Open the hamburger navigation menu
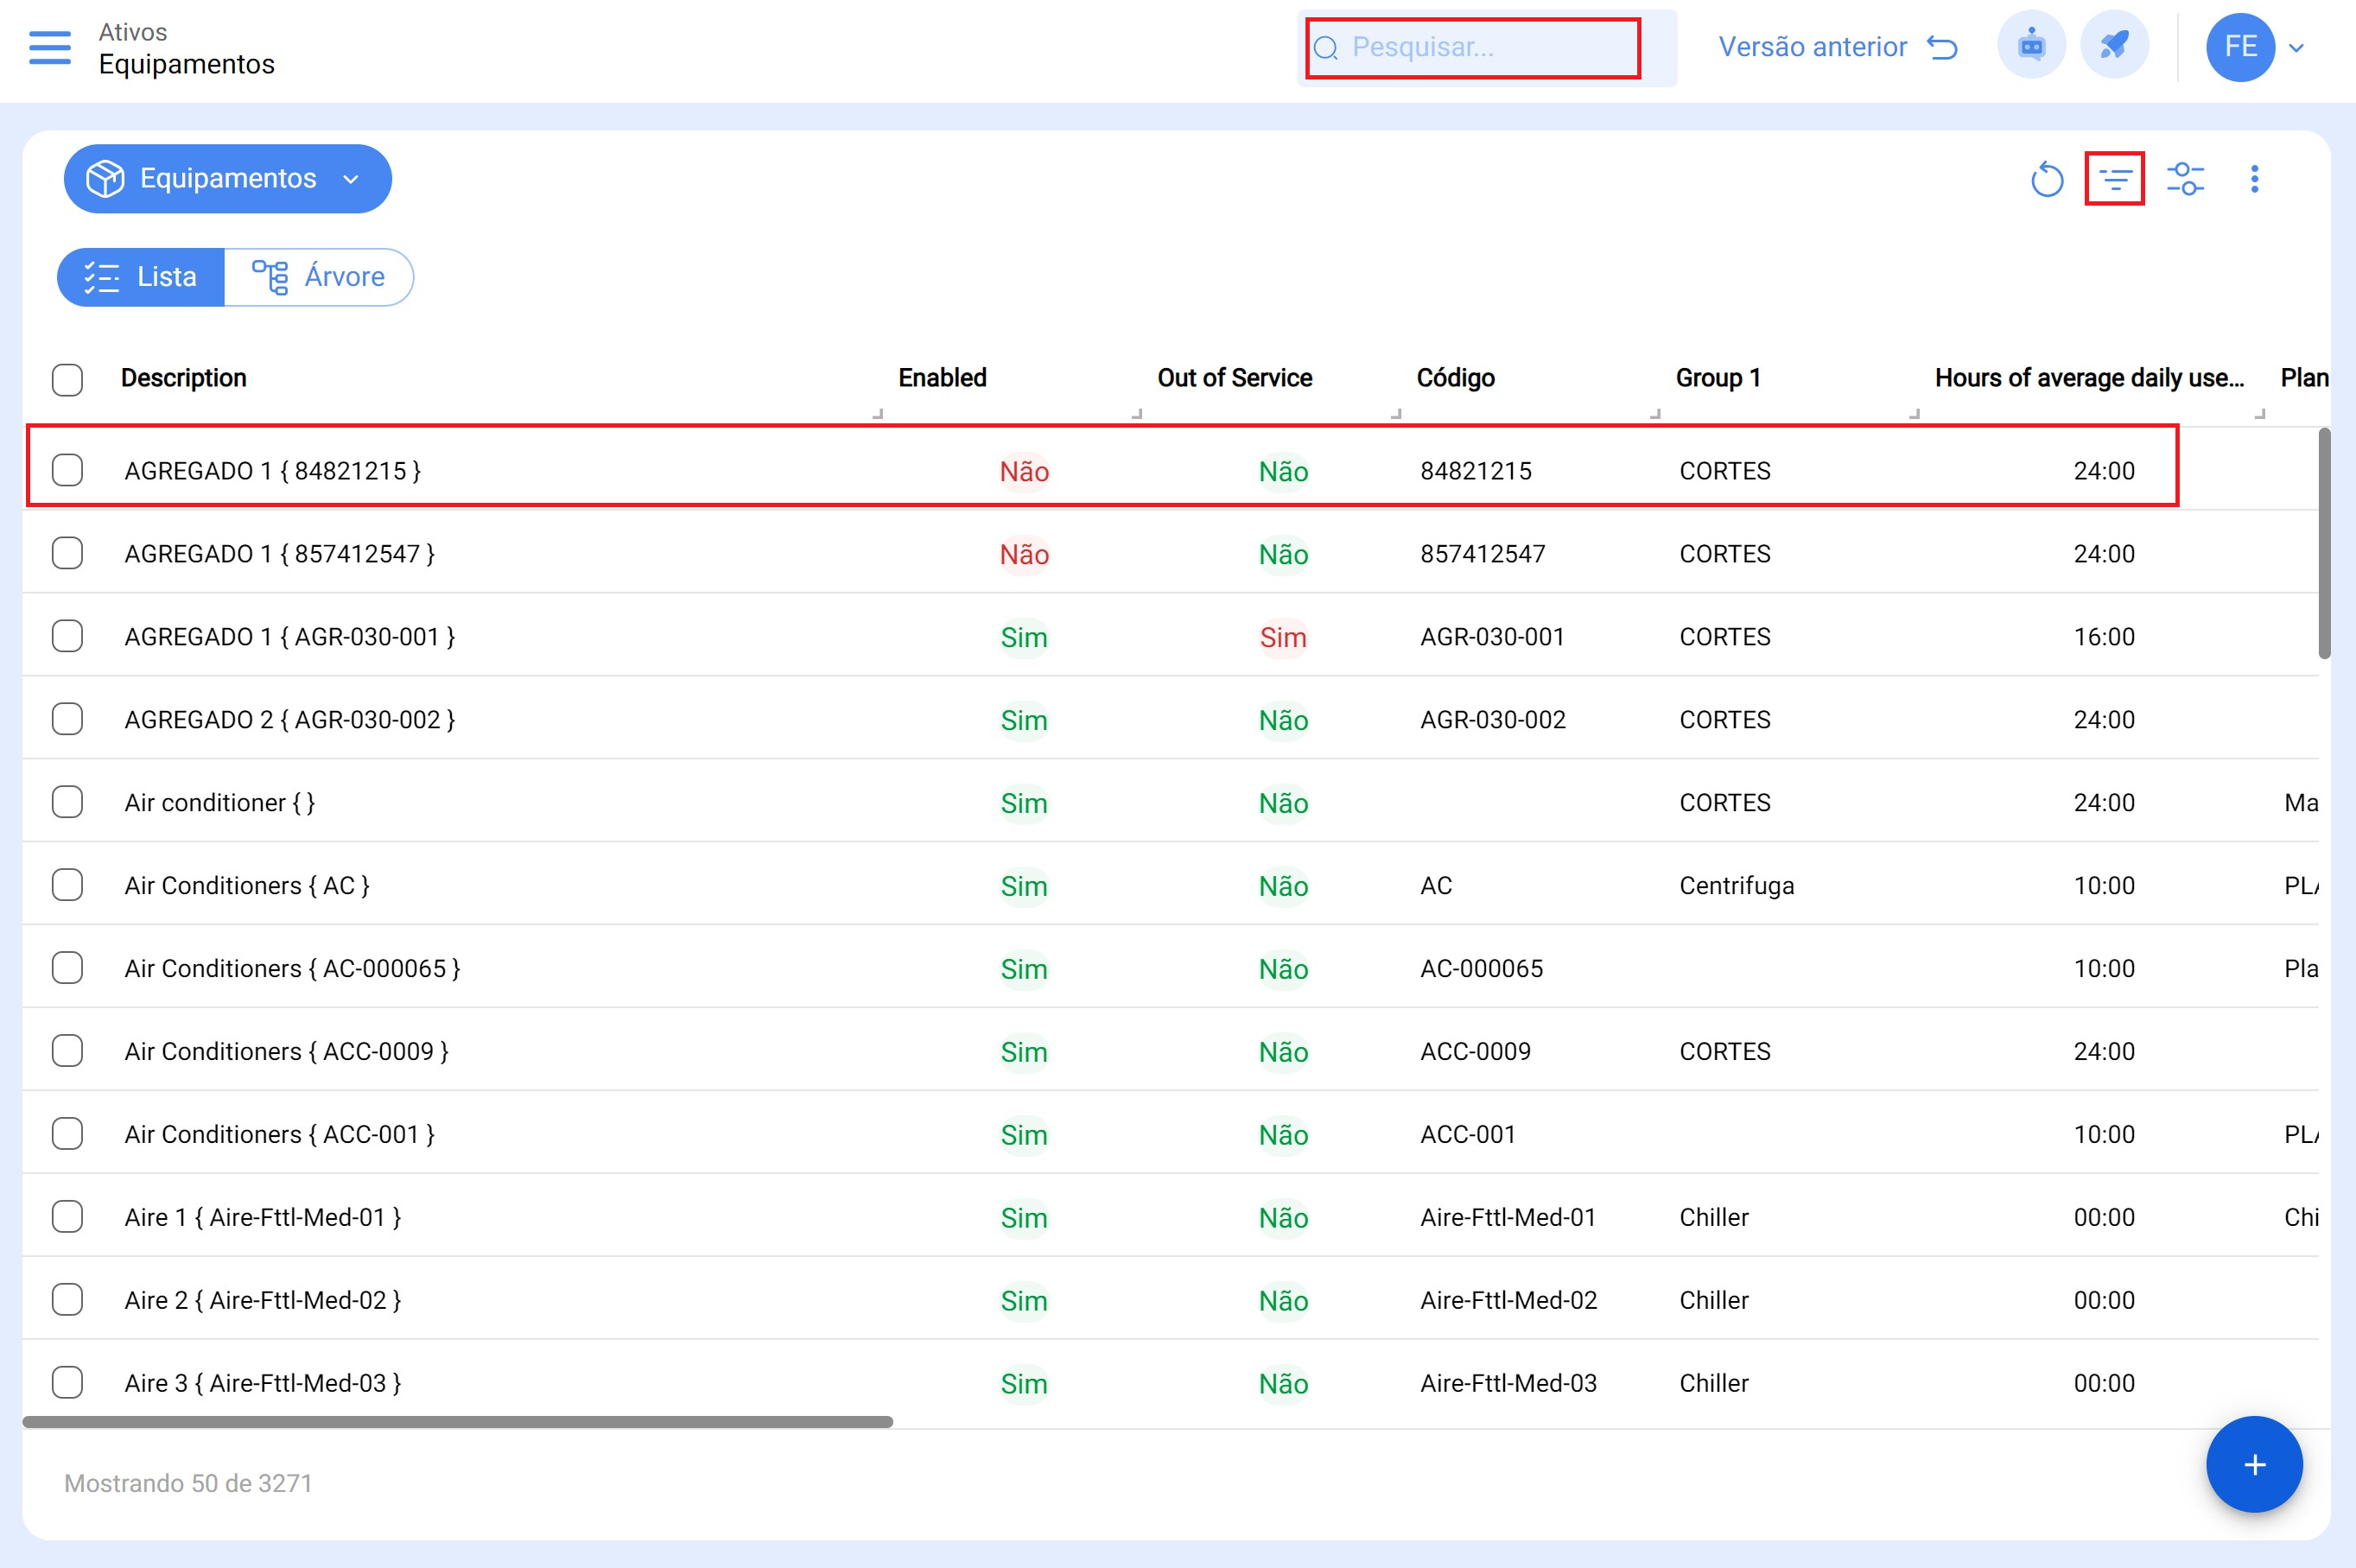The image size is (2356, 1568). point(49,47)
